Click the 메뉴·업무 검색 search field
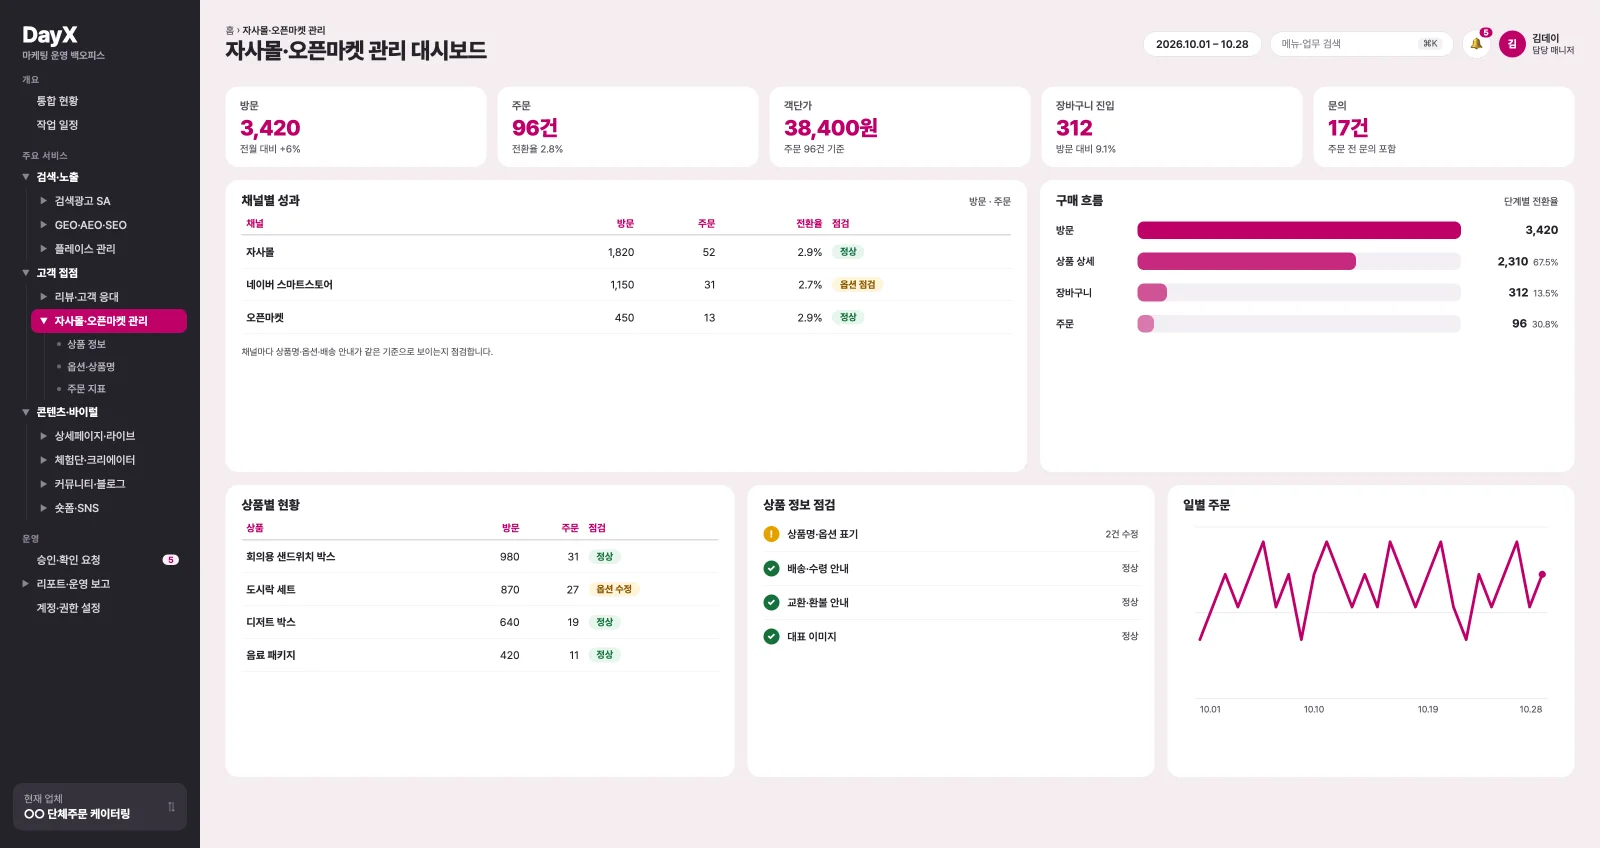The height and width of the screenshot is (848, 1600). pos(1361,44)
